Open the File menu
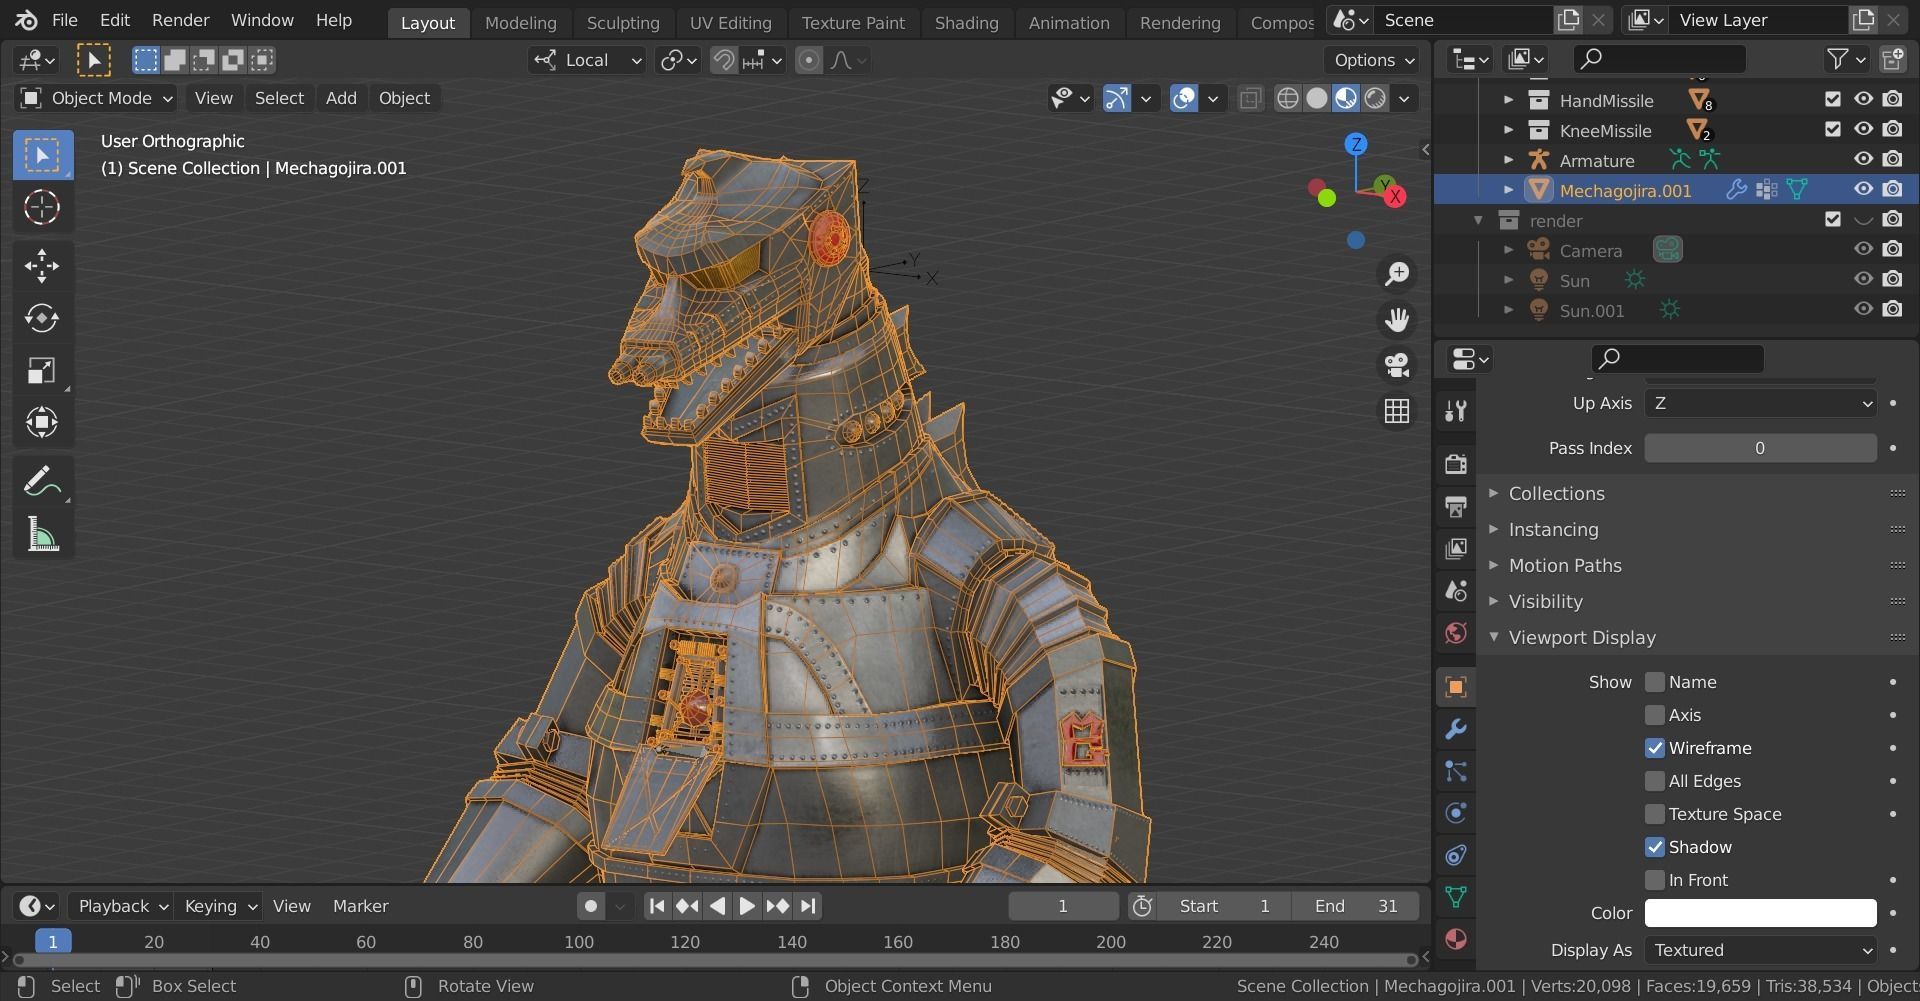This screenshot has width=1920, height=1001. coord(64,20)
